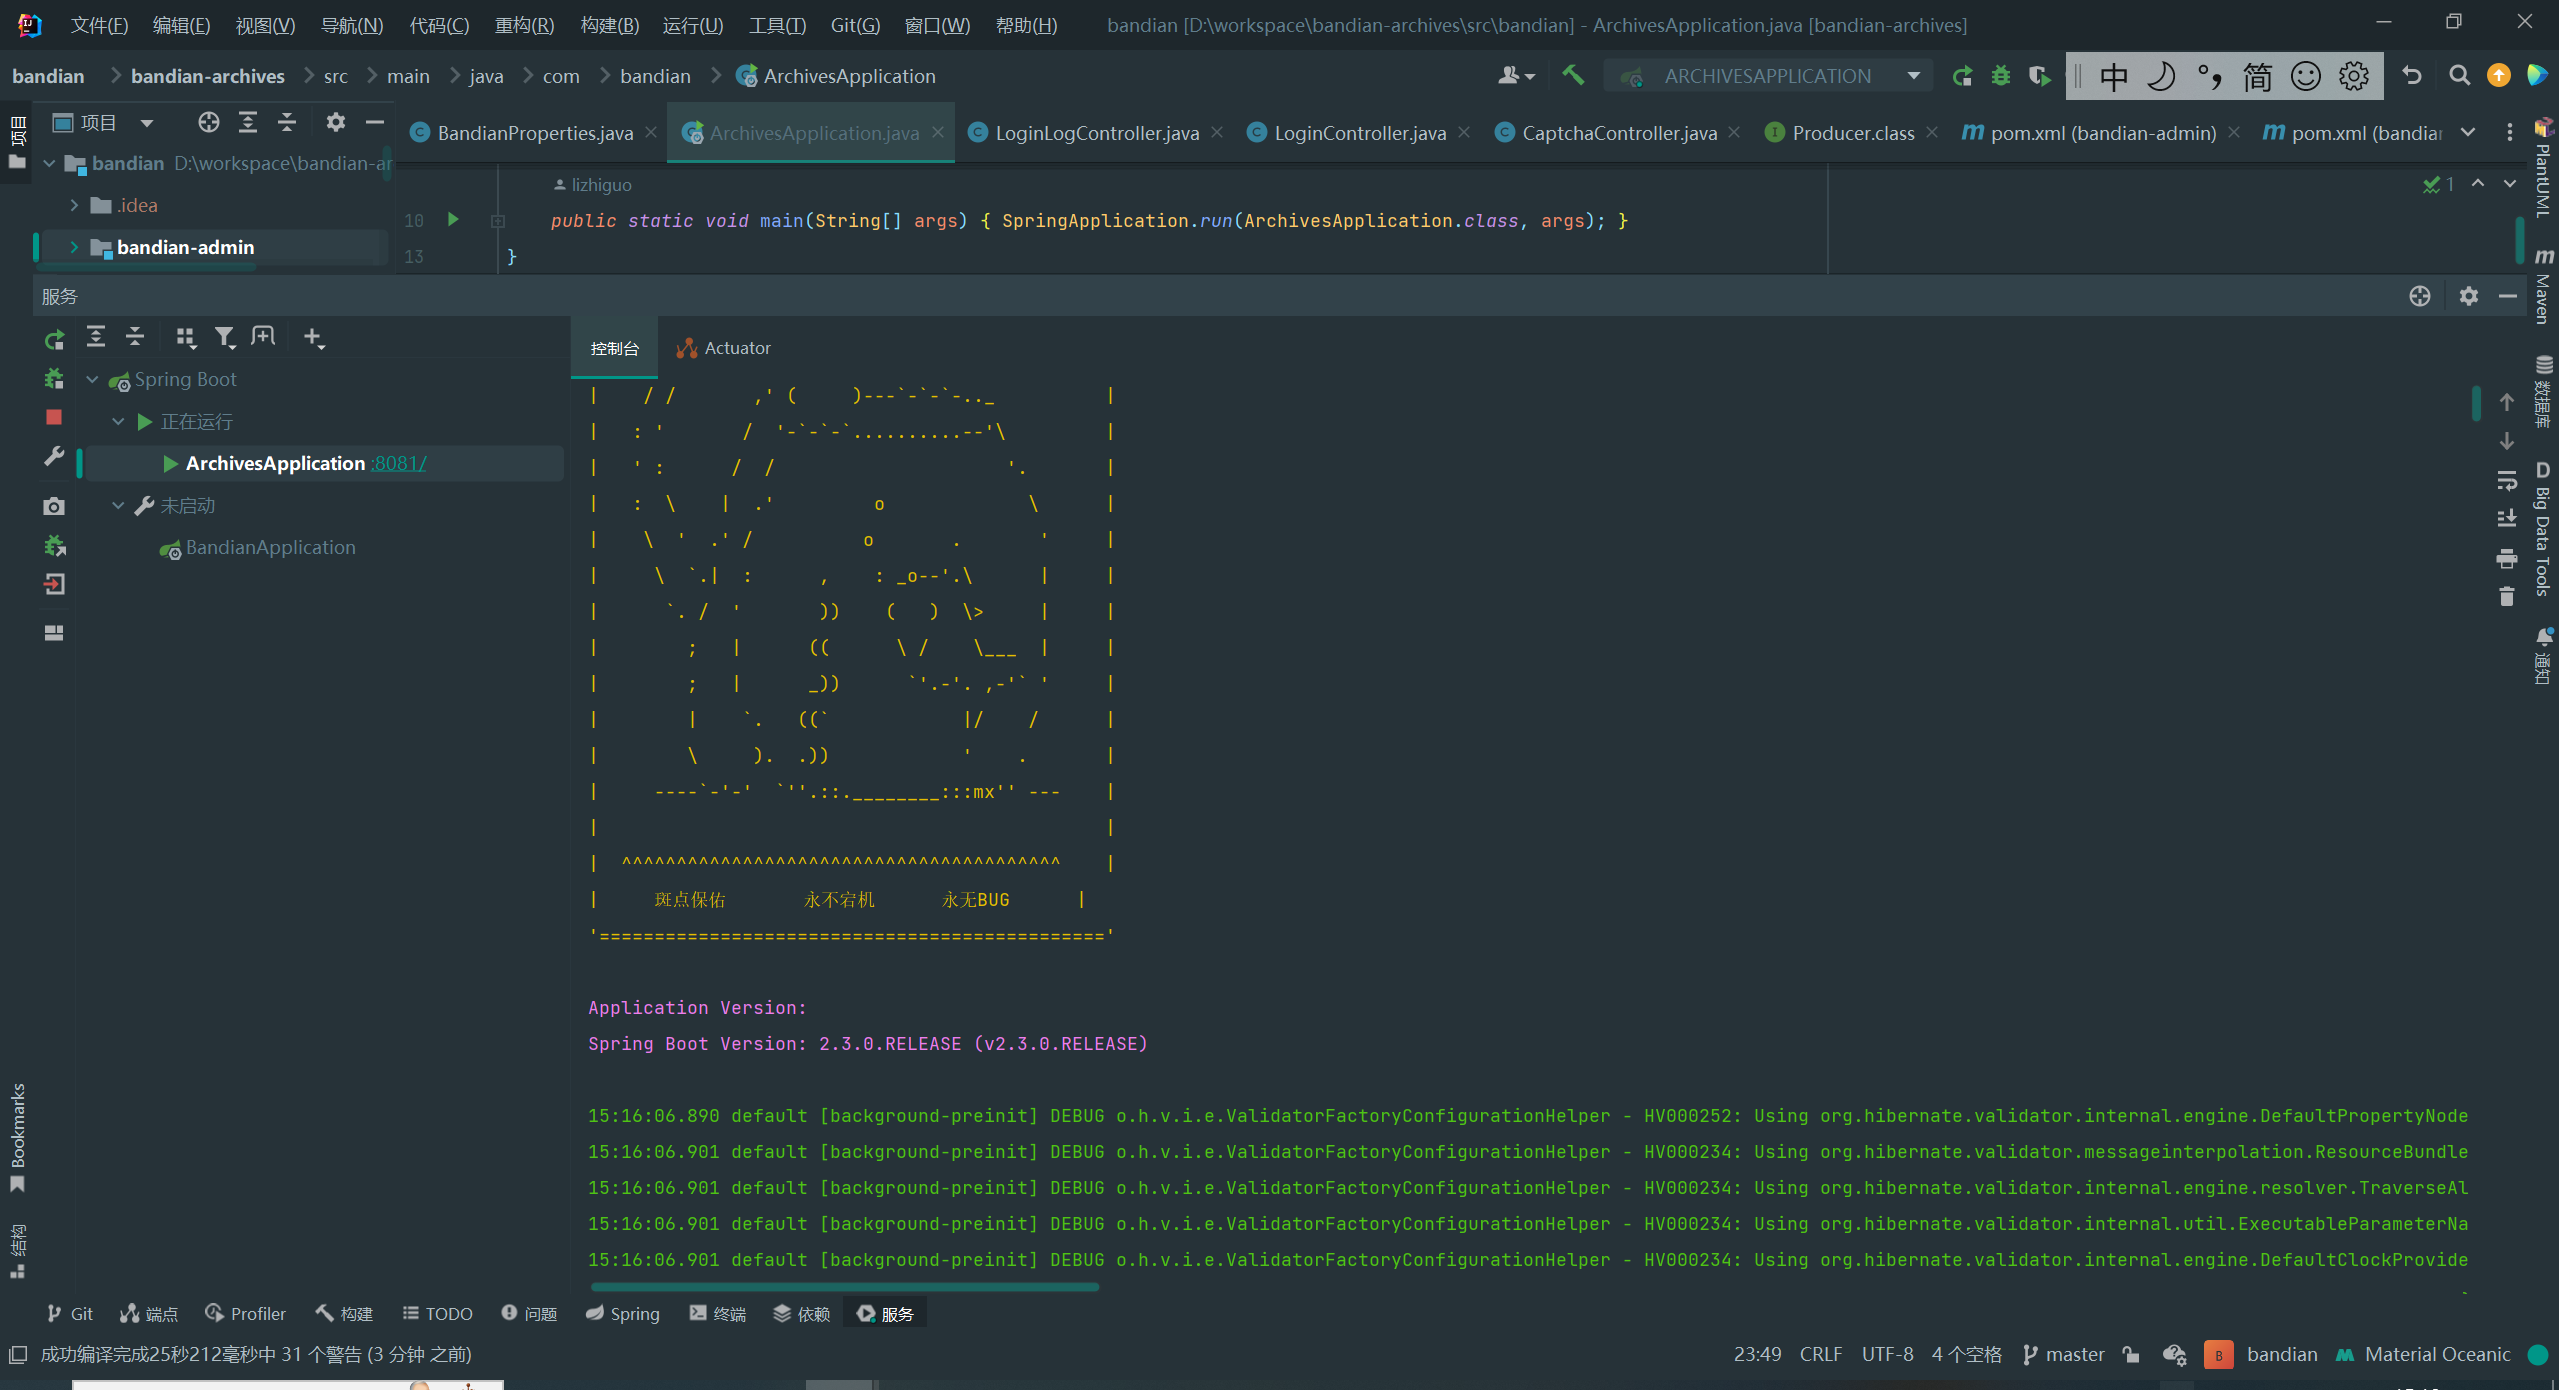
Task: Stop the running application red square
Action: 54,417
